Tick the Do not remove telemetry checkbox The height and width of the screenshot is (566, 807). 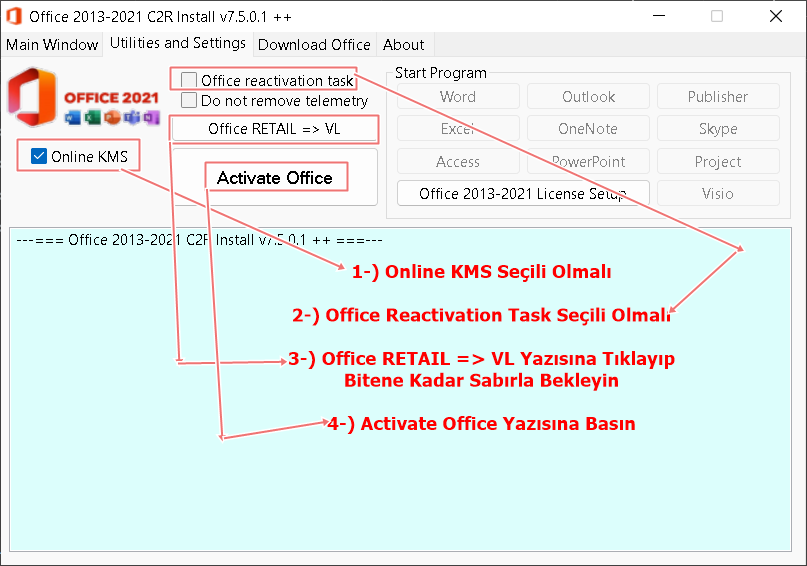click(189, 100)
